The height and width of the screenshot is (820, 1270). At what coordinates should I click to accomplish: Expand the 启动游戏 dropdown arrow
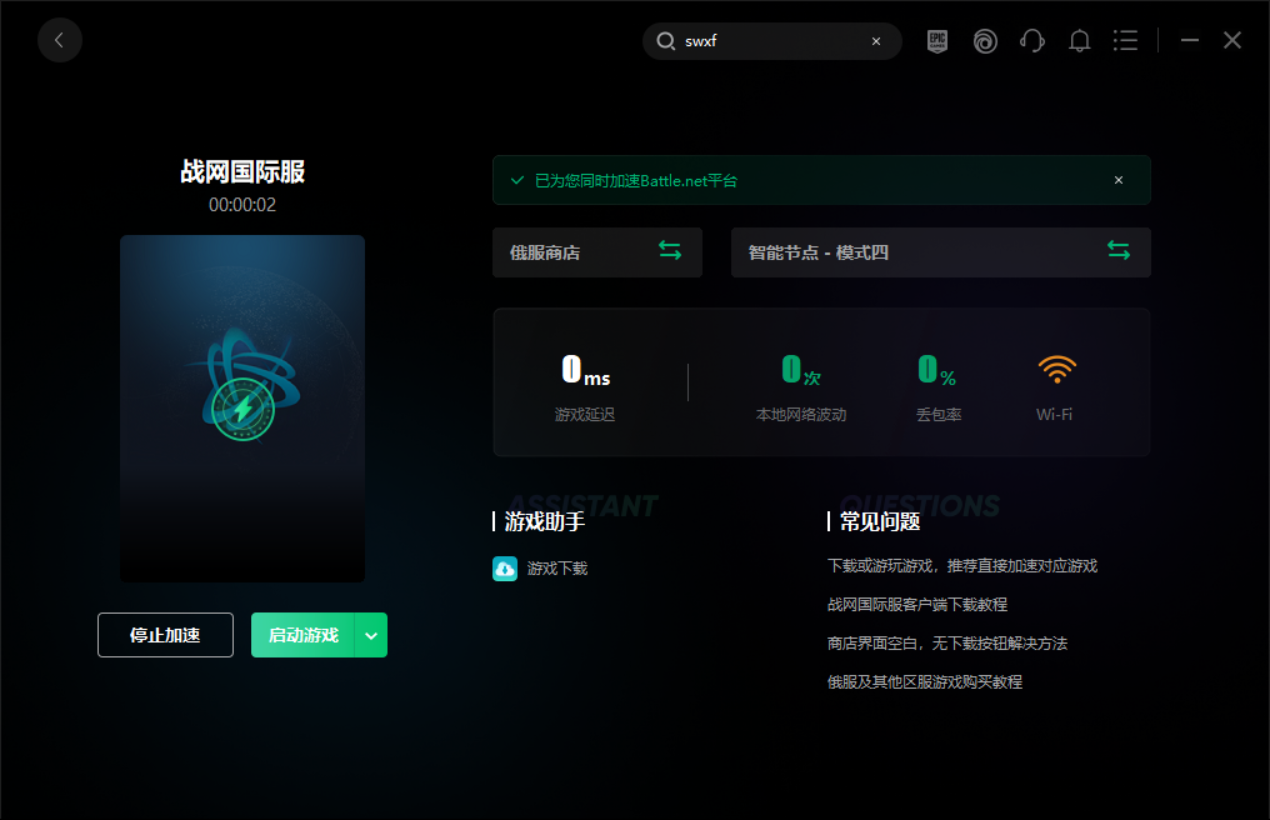pos(371,635)
